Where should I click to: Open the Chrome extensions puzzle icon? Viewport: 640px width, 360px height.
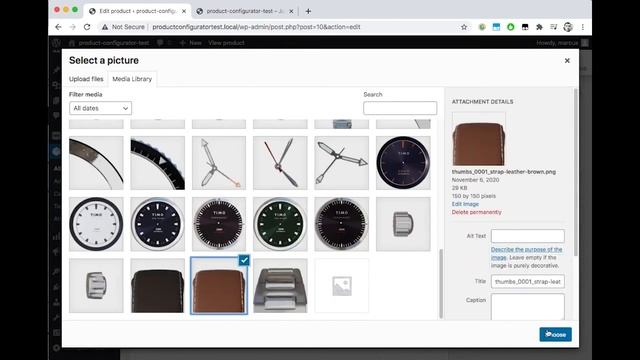tap(539, 27)
